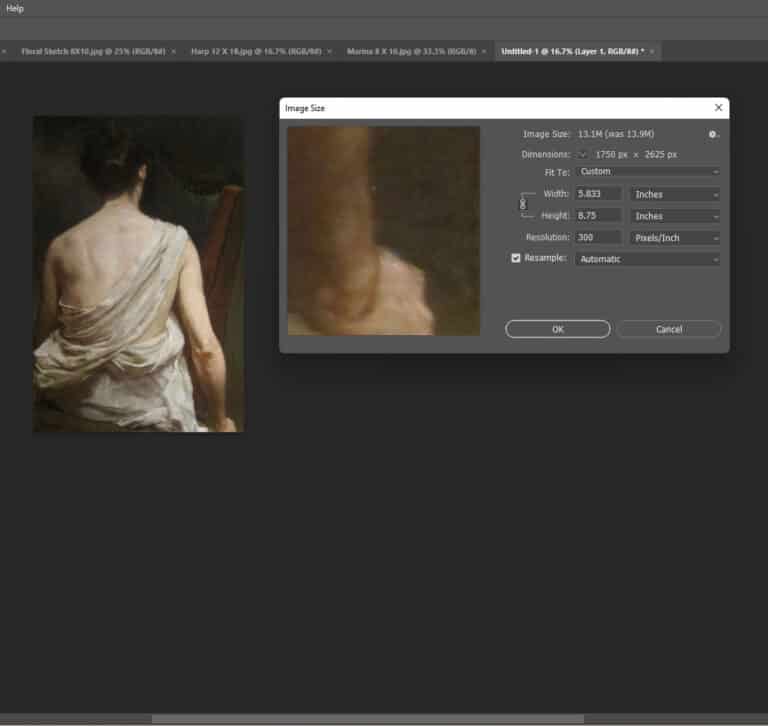Toggle the constrain proportions chain link icon
This screenshot has height=726, width=768.
click(523, 204)
